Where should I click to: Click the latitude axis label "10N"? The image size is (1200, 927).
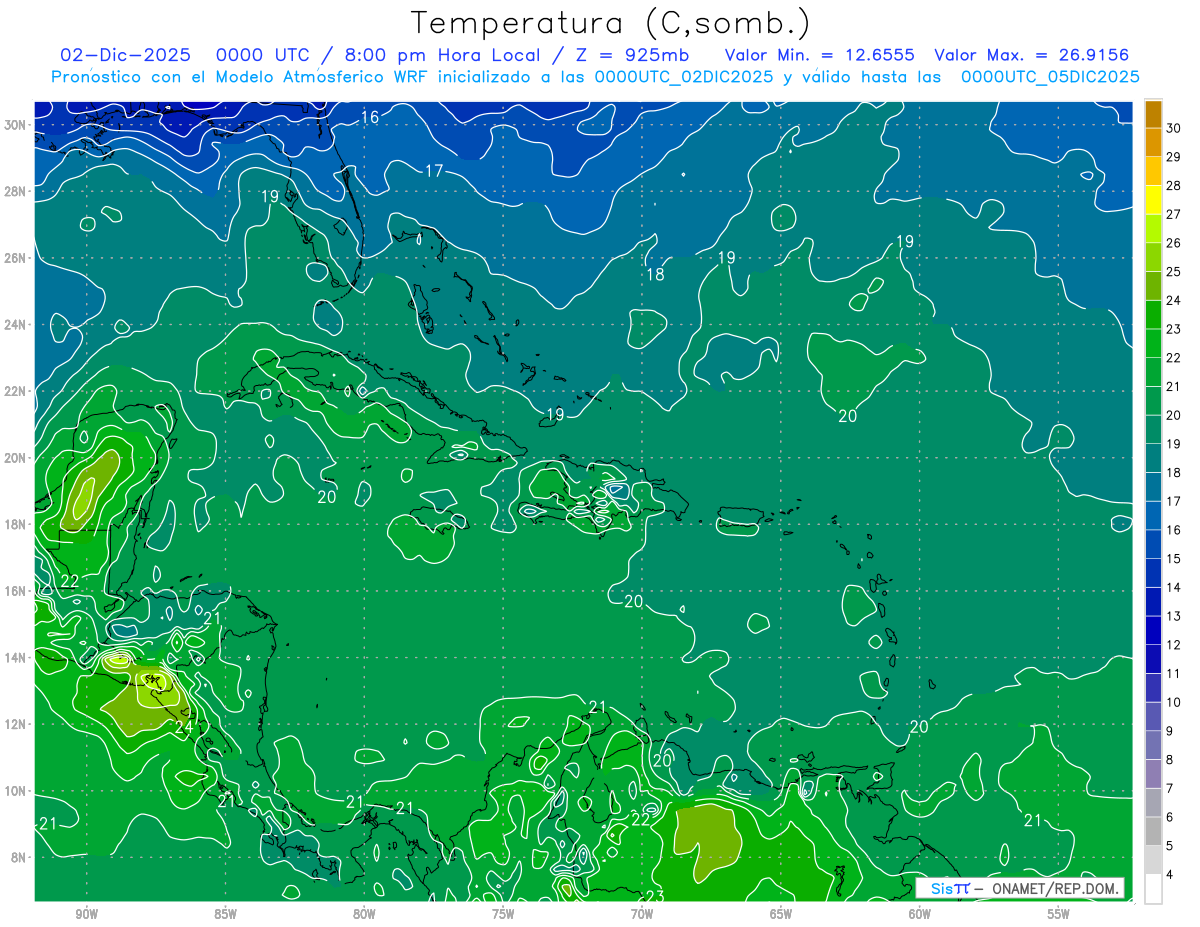pos(15,791)
